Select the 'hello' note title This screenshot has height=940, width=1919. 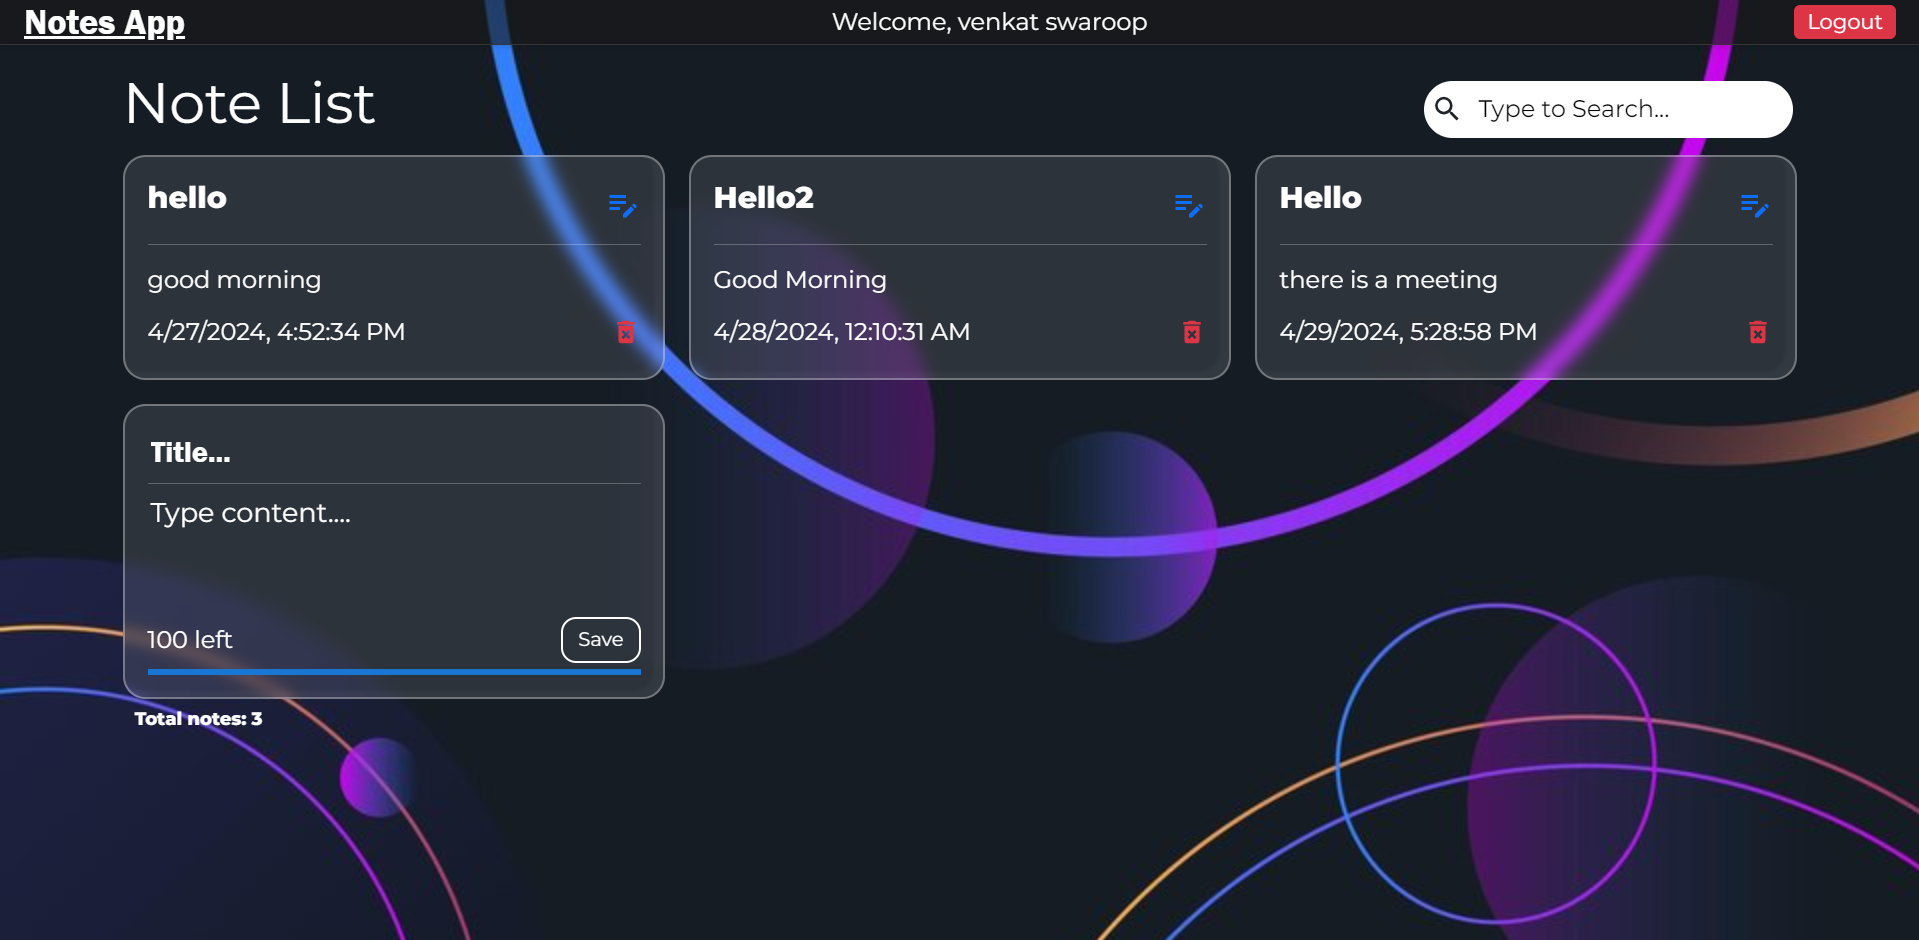pyautogui.click(x=187, y=198)
